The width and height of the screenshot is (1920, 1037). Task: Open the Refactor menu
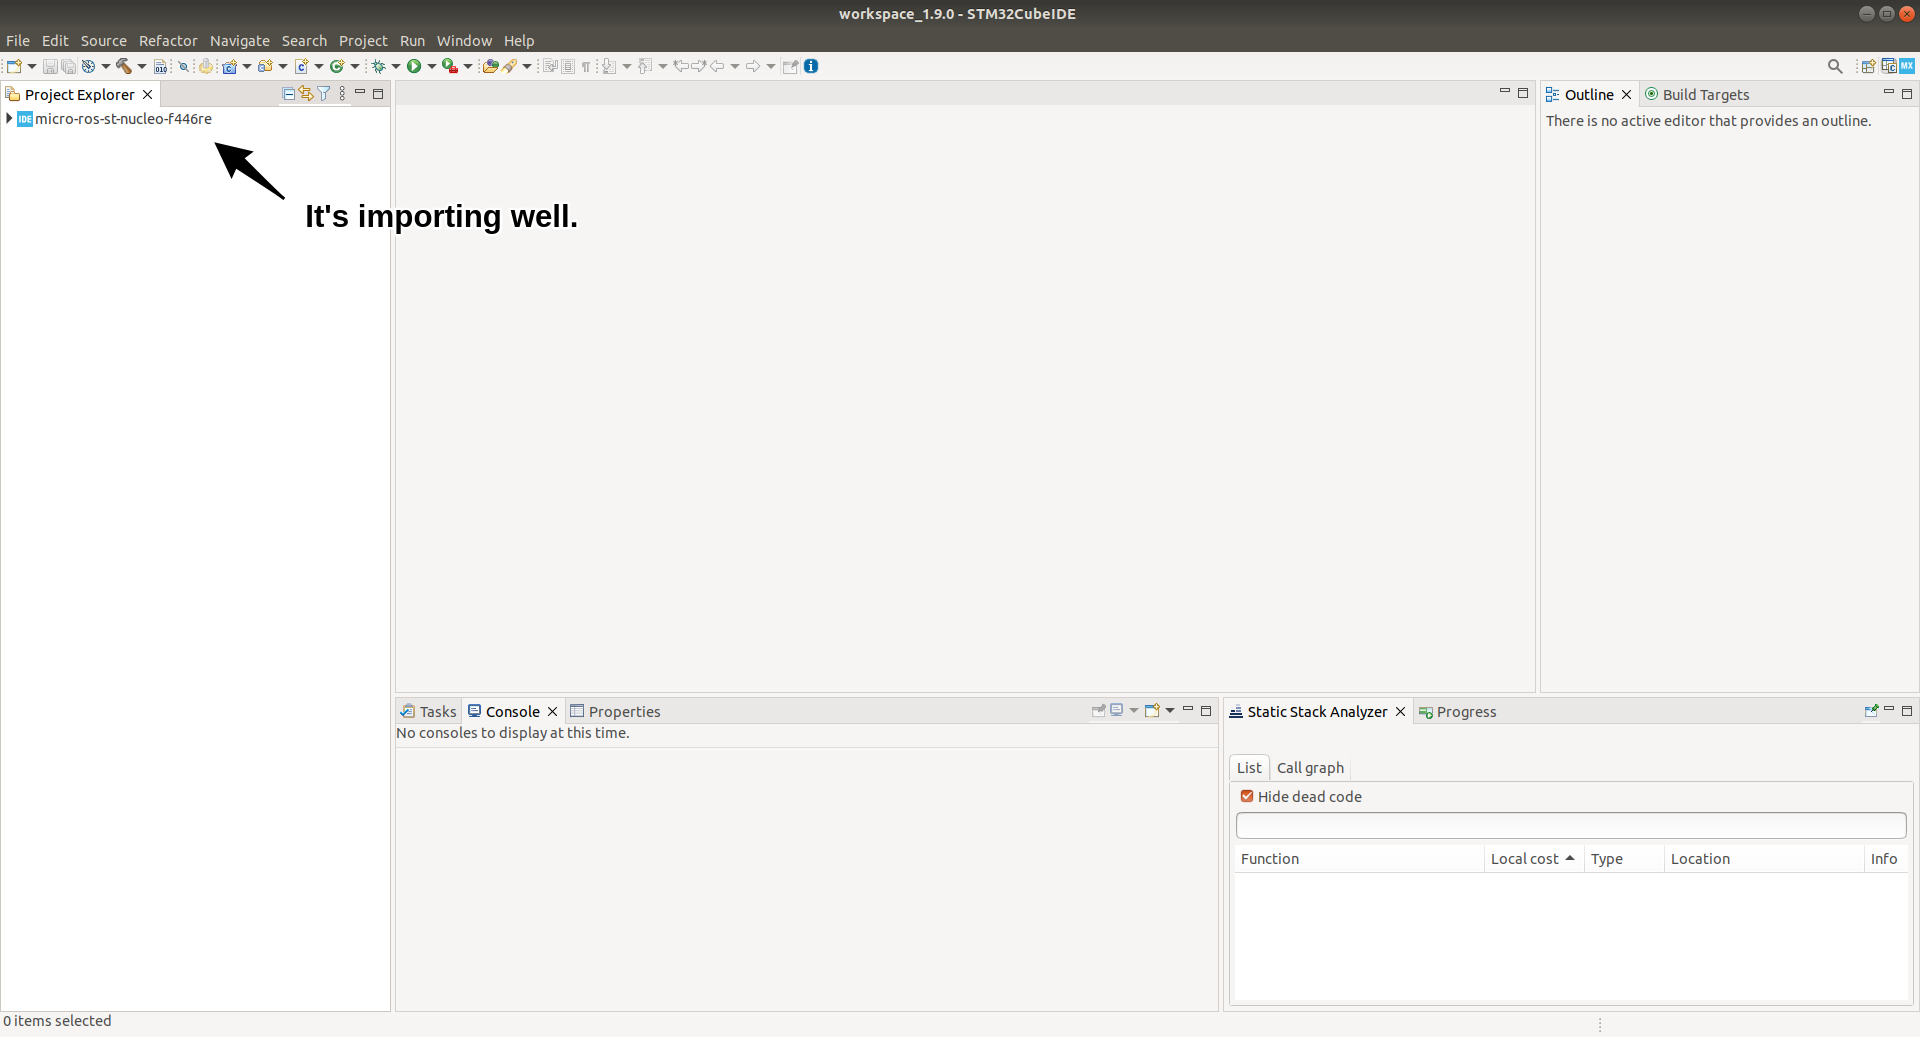click(168, 41)
